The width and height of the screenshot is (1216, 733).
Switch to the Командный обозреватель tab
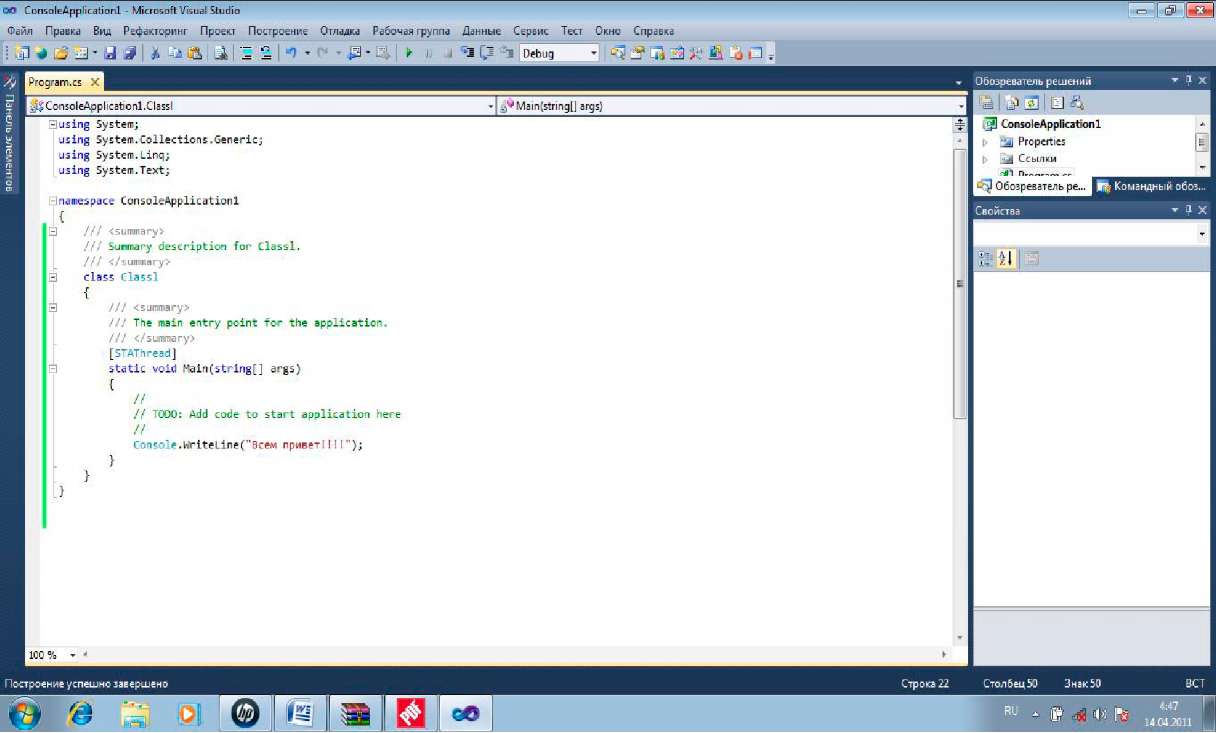click(1154, 186)
